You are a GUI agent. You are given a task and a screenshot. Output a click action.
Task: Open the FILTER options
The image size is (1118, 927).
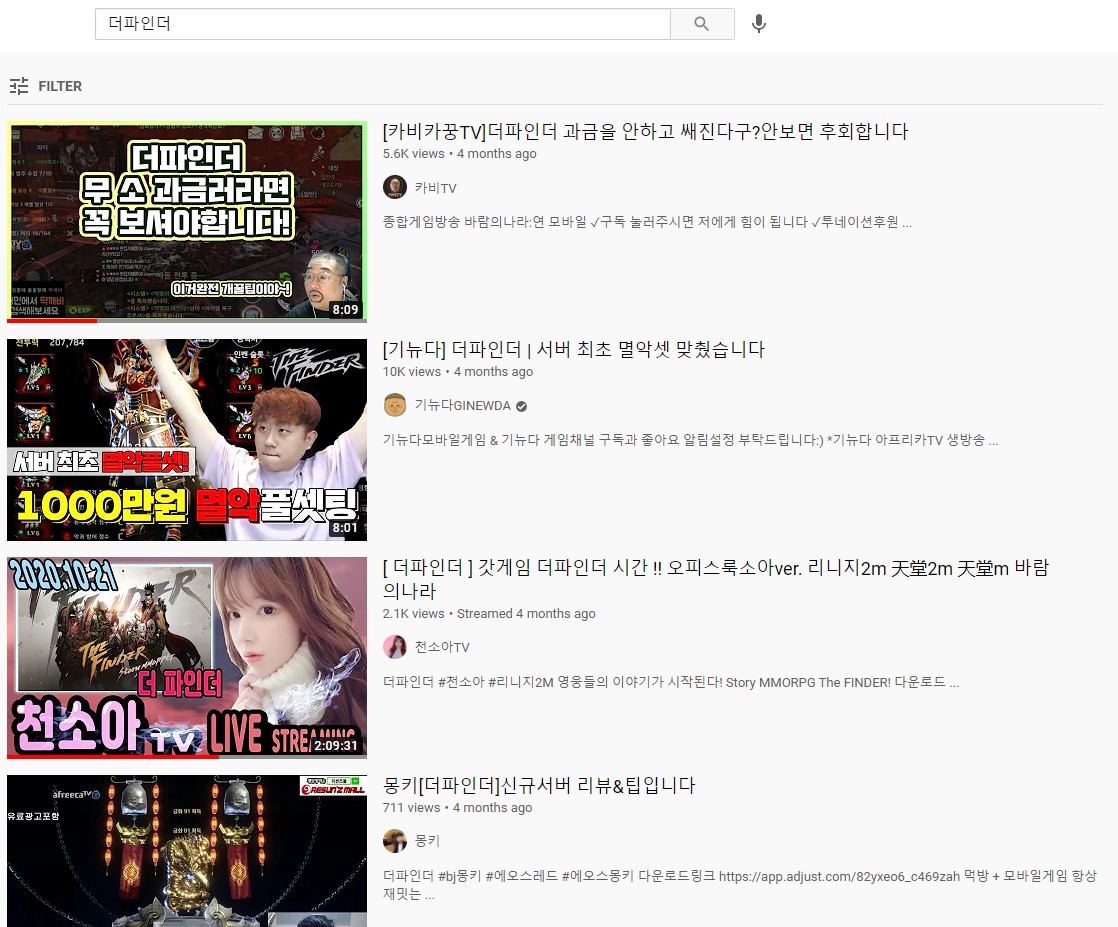pyautogui.click(x=46, y=86)
